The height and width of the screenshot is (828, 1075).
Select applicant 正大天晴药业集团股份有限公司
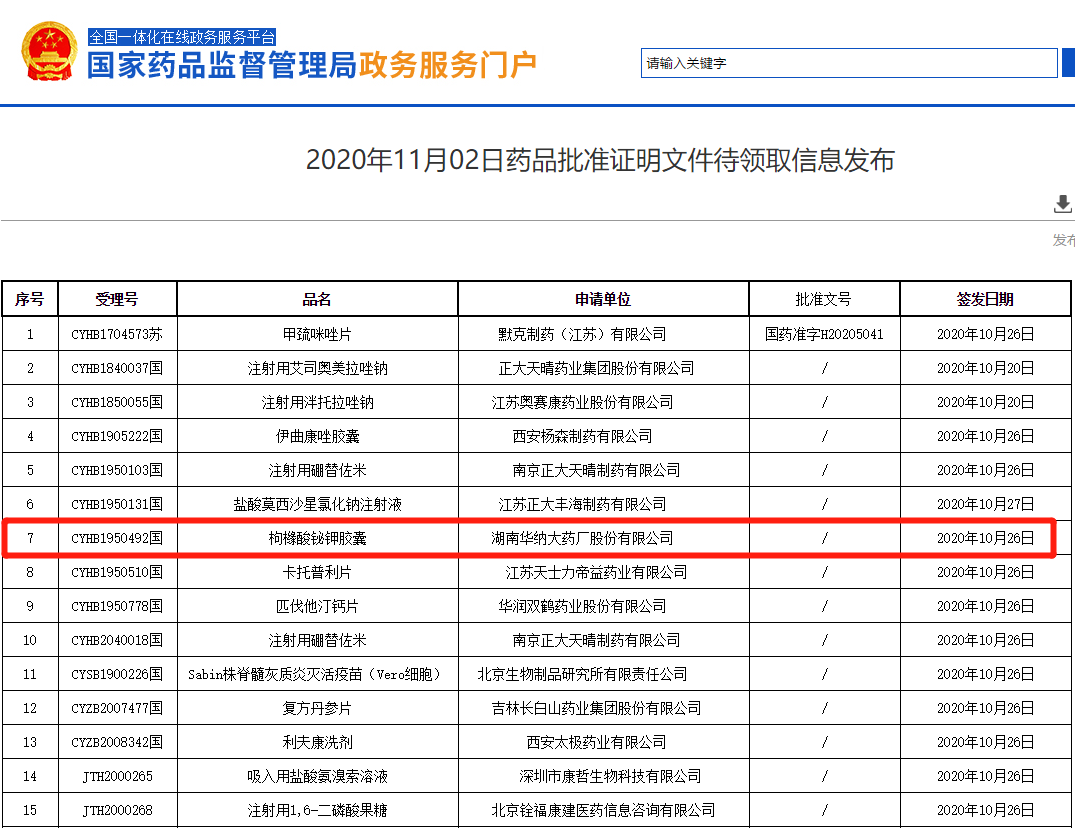596,369
